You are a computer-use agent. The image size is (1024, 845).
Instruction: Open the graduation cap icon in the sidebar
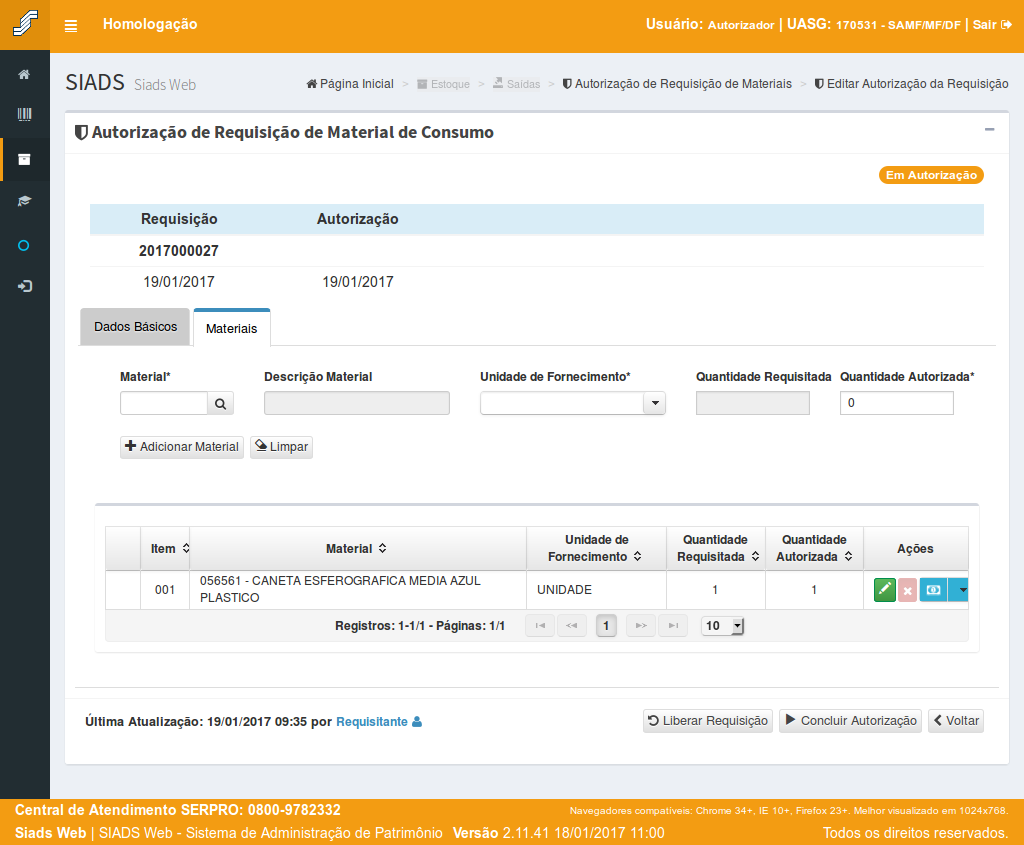24,201
